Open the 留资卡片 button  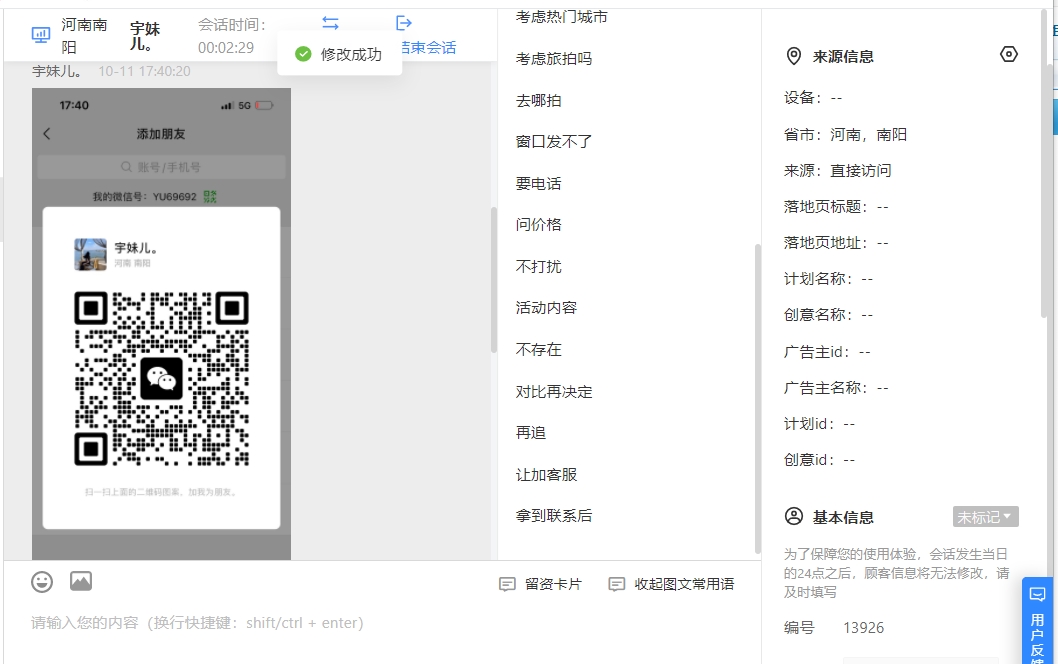pyautogui.click(x=540, y=584)
